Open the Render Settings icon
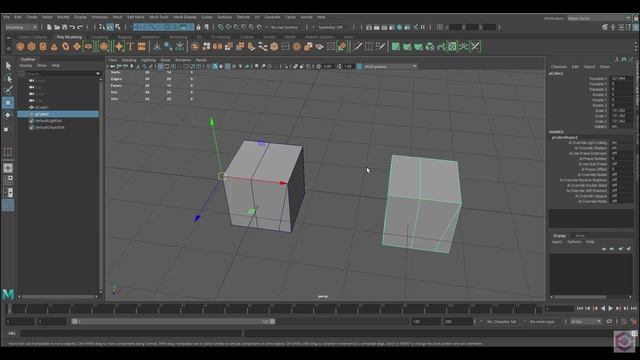This screenshot has height=360, width=640. [x=392, y=27]
